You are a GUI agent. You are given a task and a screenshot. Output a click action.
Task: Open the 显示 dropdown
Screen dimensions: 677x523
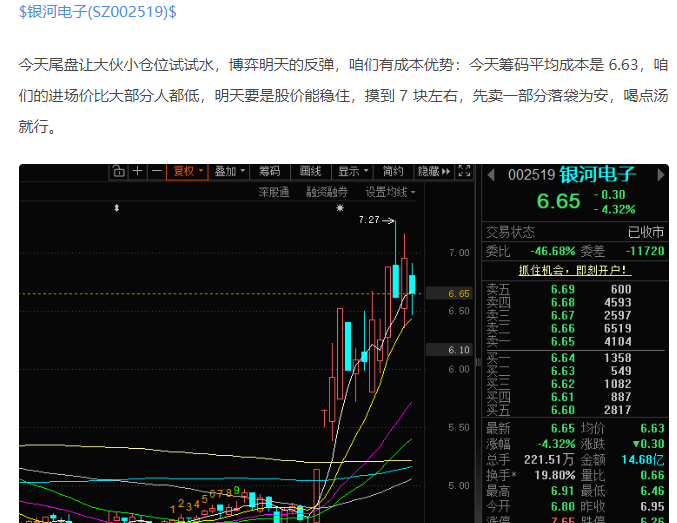tap(353, 171)
